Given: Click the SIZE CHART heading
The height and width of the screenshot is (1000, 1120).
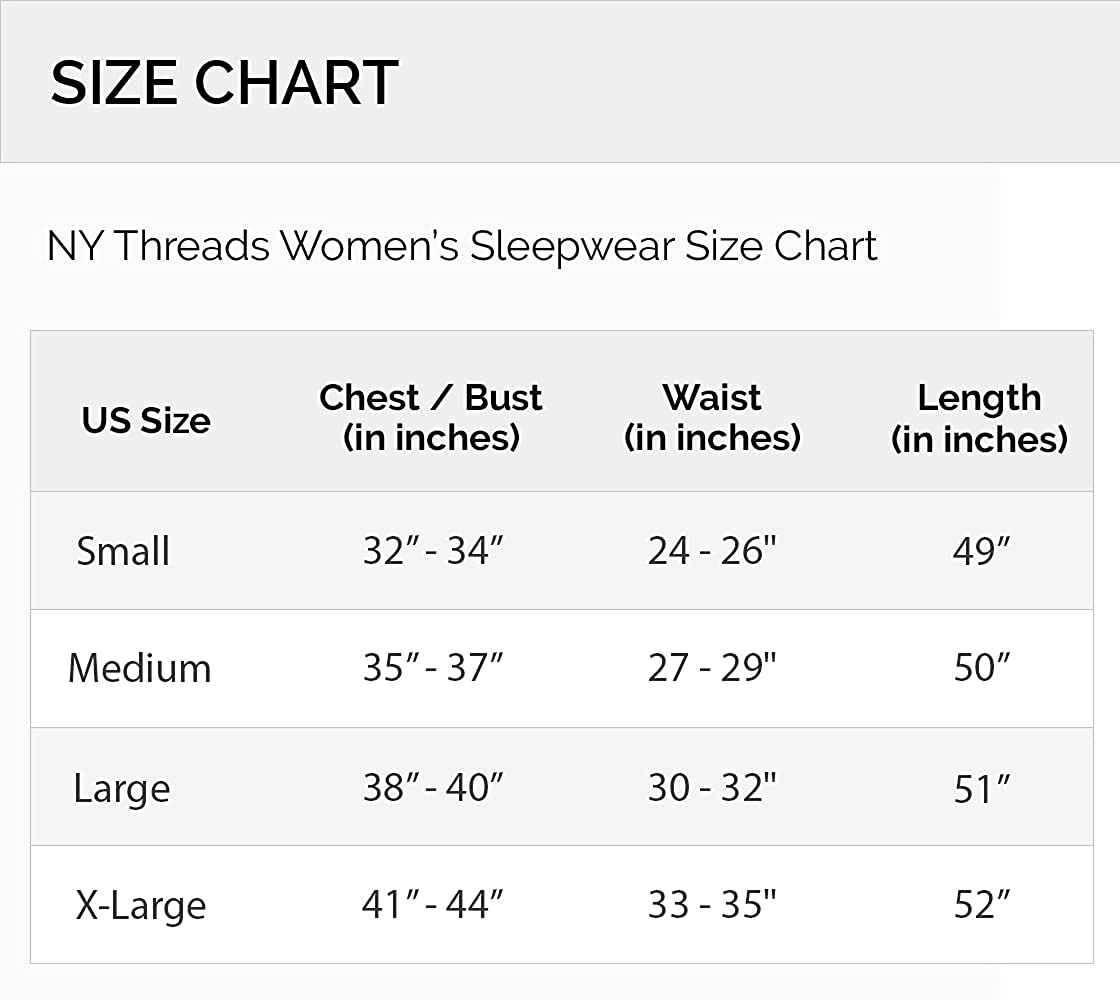Looking at the screenshot, I should point(224,82).
